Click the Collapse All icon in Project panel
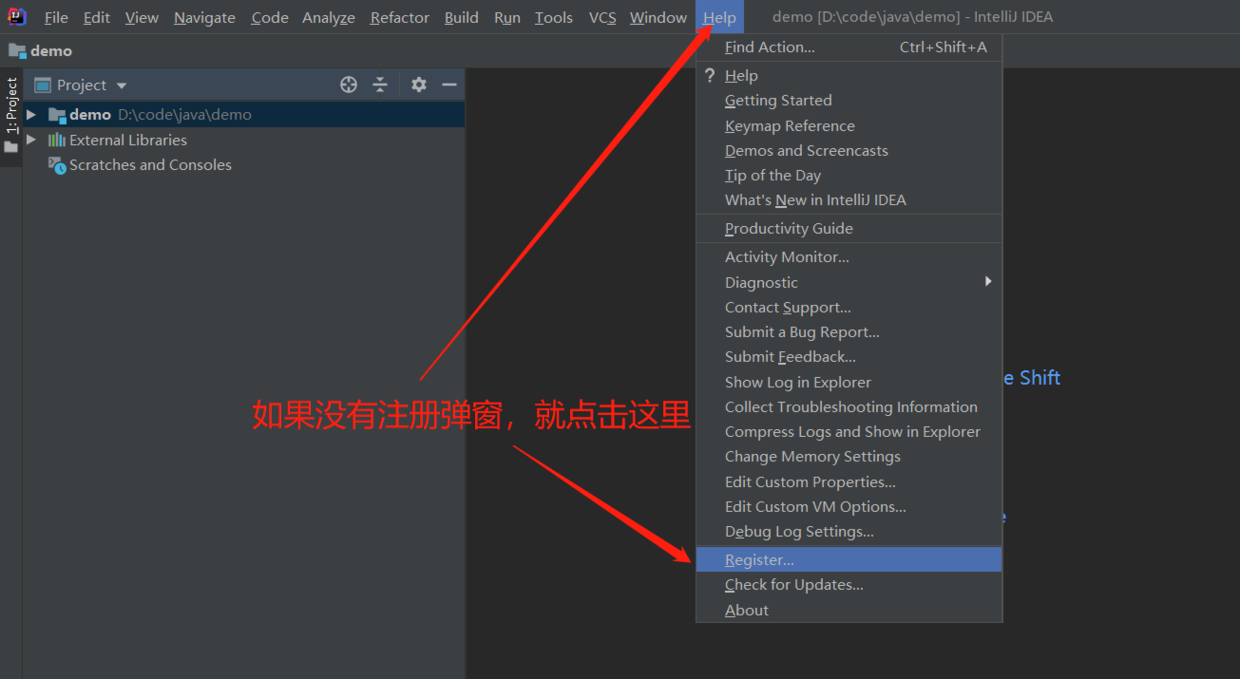Screen dimensions: 1240x679 point(380,85)
